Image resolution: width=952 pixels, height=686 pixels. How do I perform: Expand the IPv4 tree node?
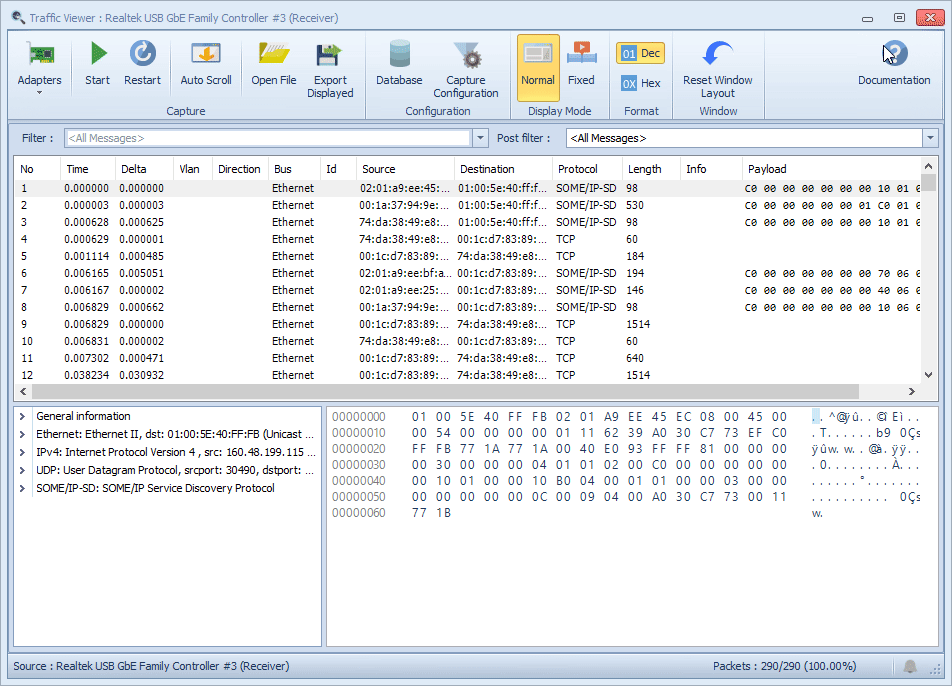(22, 453)
